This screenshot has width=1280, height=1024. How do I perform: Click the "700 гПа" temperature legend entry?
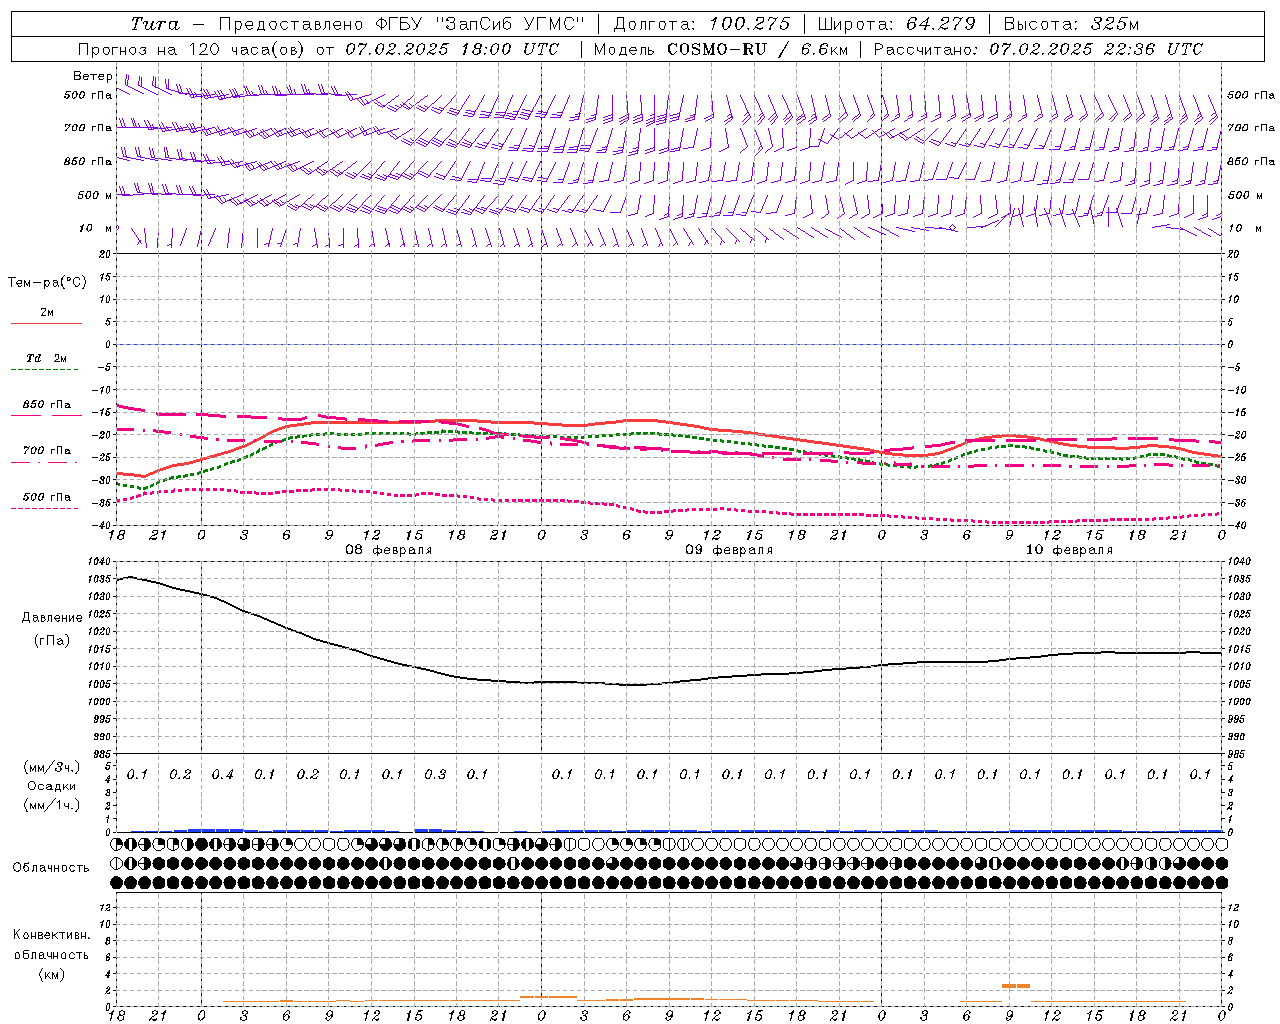[47, 451]
